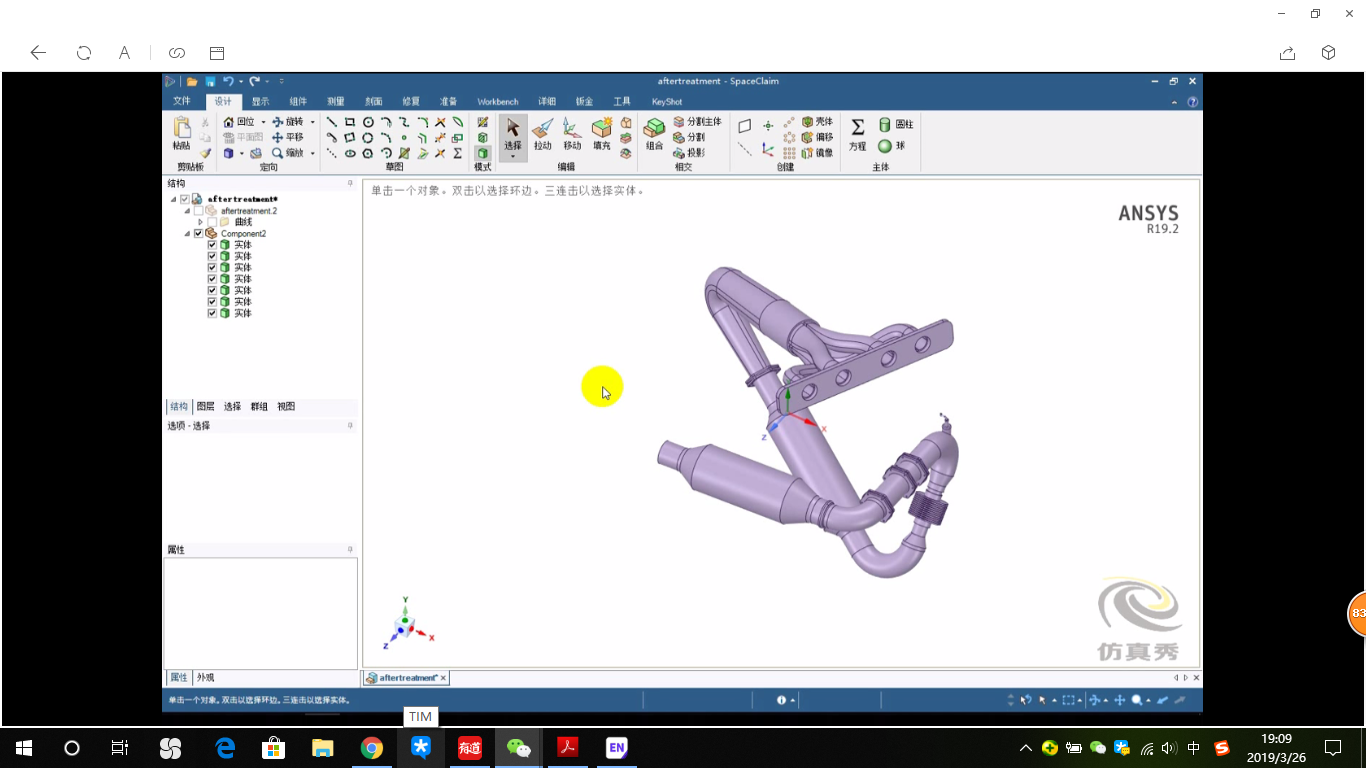Click the 偏移 (Offset) tool

(817, 137)
